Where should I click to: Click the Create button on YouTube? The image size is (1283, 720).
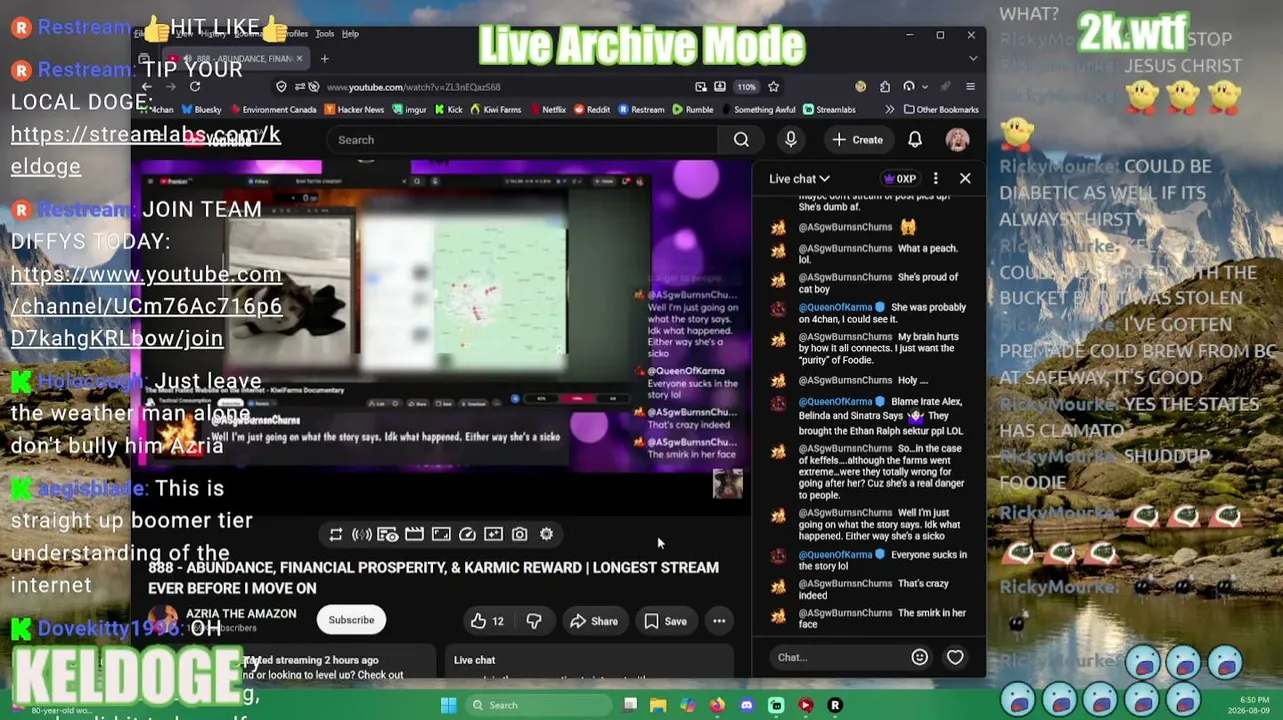[858, 140]
